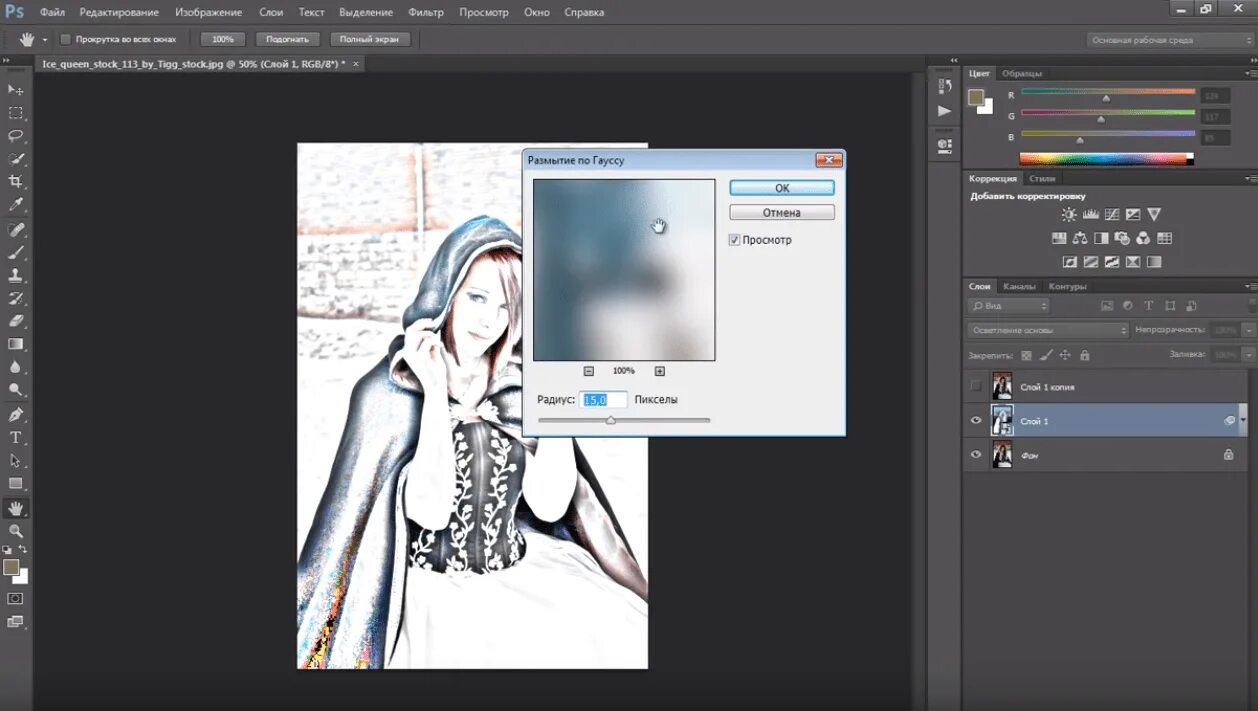Switch to the Каналы tab
The width and height of the screenshot is (1258, 711).
click(x=1019, y=286)
